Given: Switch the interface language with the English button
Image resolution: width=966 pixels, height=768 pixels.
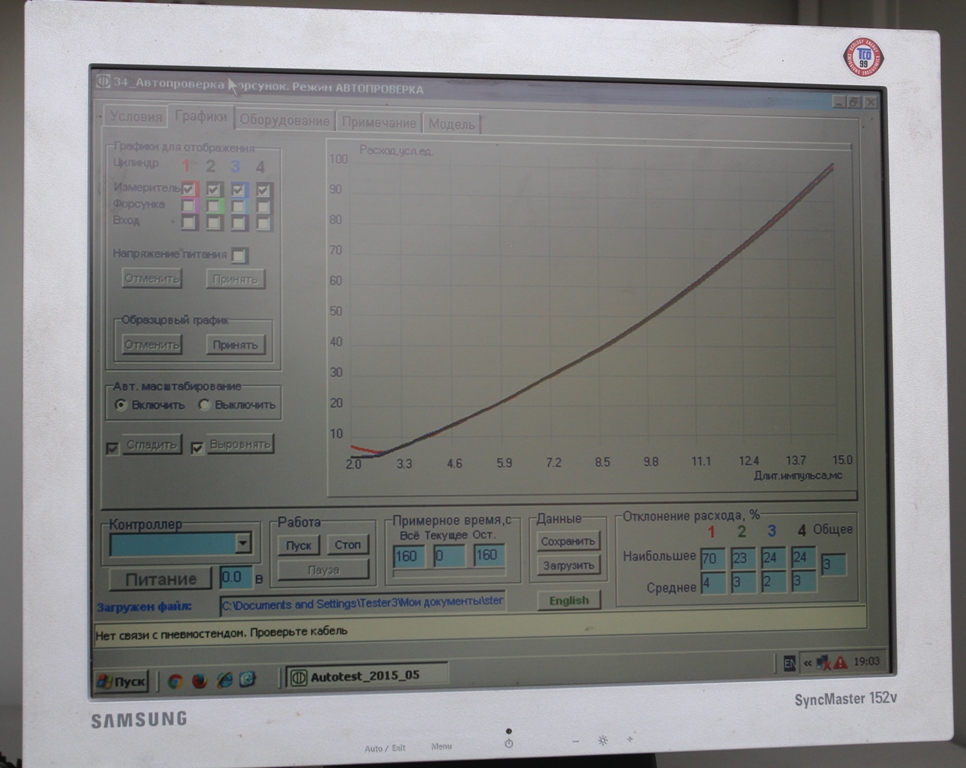Looking at the screenshot, I should [x=568, y=600].
